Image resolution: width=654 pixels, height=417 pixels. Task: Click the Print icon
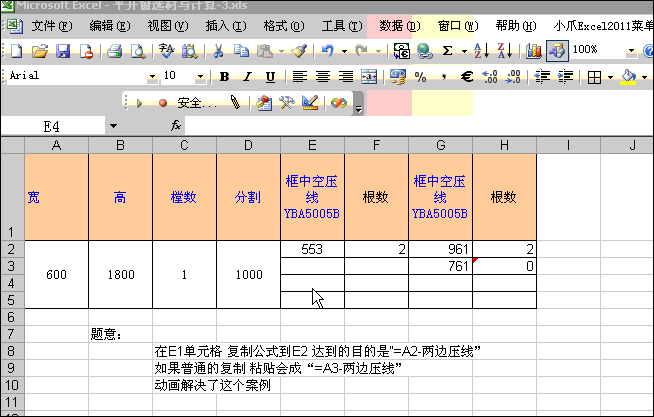point(115,50)
